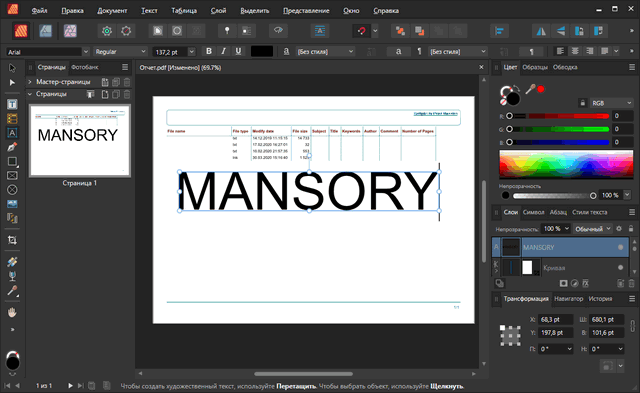Click the Alignment toolbar icon
The width and height of the screenshot is (640, 393).
(499, 31)
